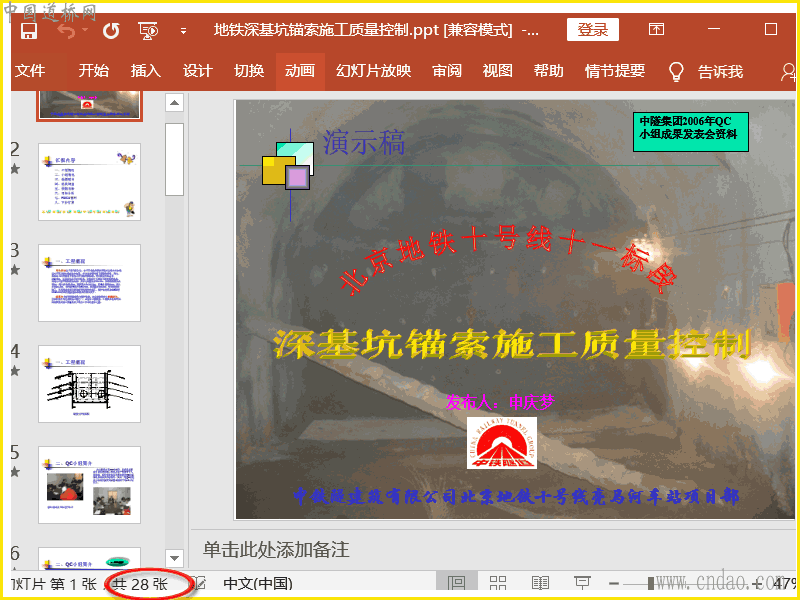Click the magenta 发布人:申庆梦 text
Screen dimensions: 800x600
pyautogui.click(x=499, y=403)
